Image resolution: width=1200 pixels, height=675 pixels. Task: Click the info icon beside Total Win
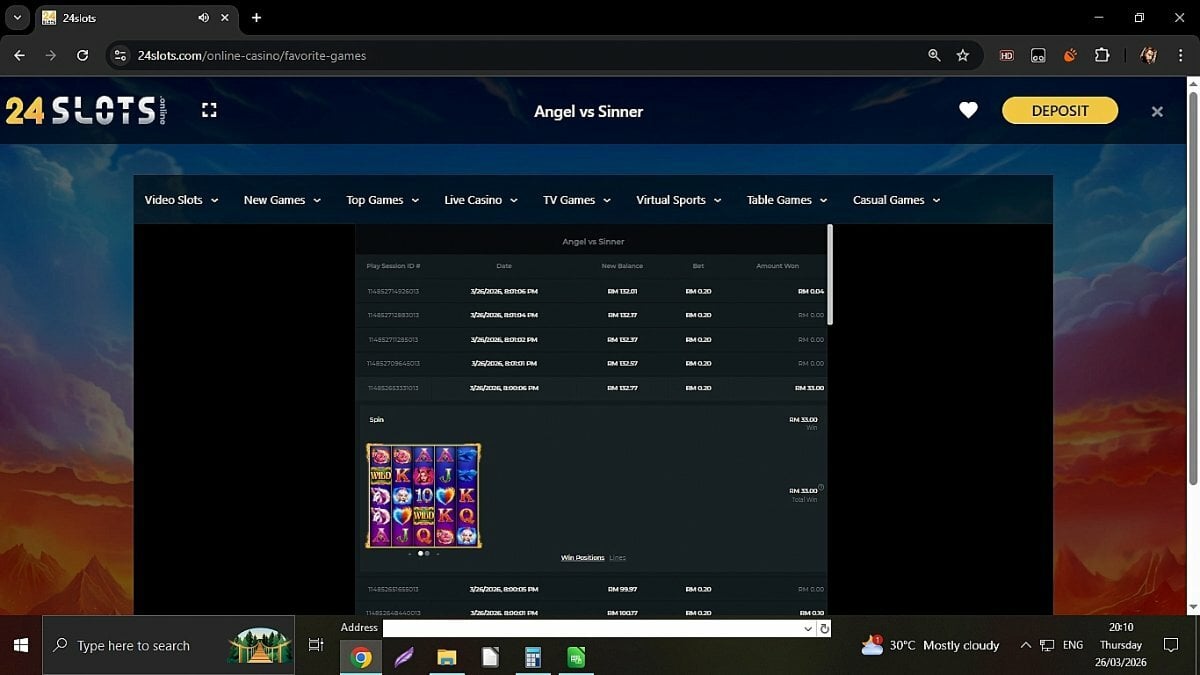coord(821,487)
